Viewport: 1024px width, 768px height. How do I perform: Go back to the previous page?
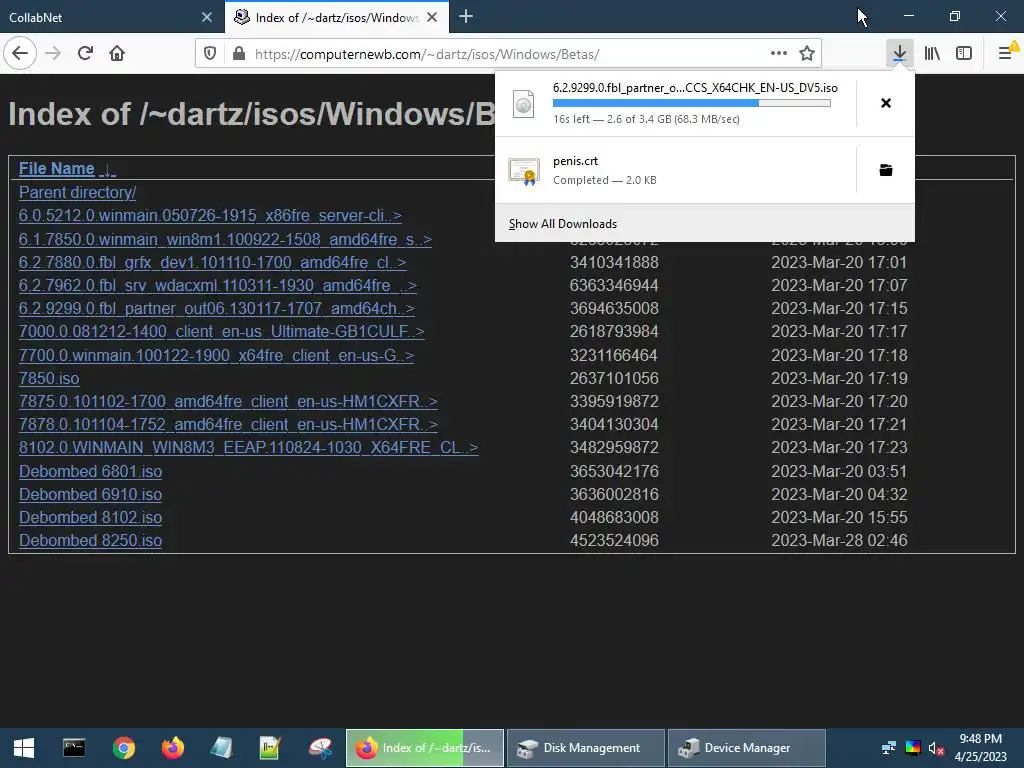(20, 54)
